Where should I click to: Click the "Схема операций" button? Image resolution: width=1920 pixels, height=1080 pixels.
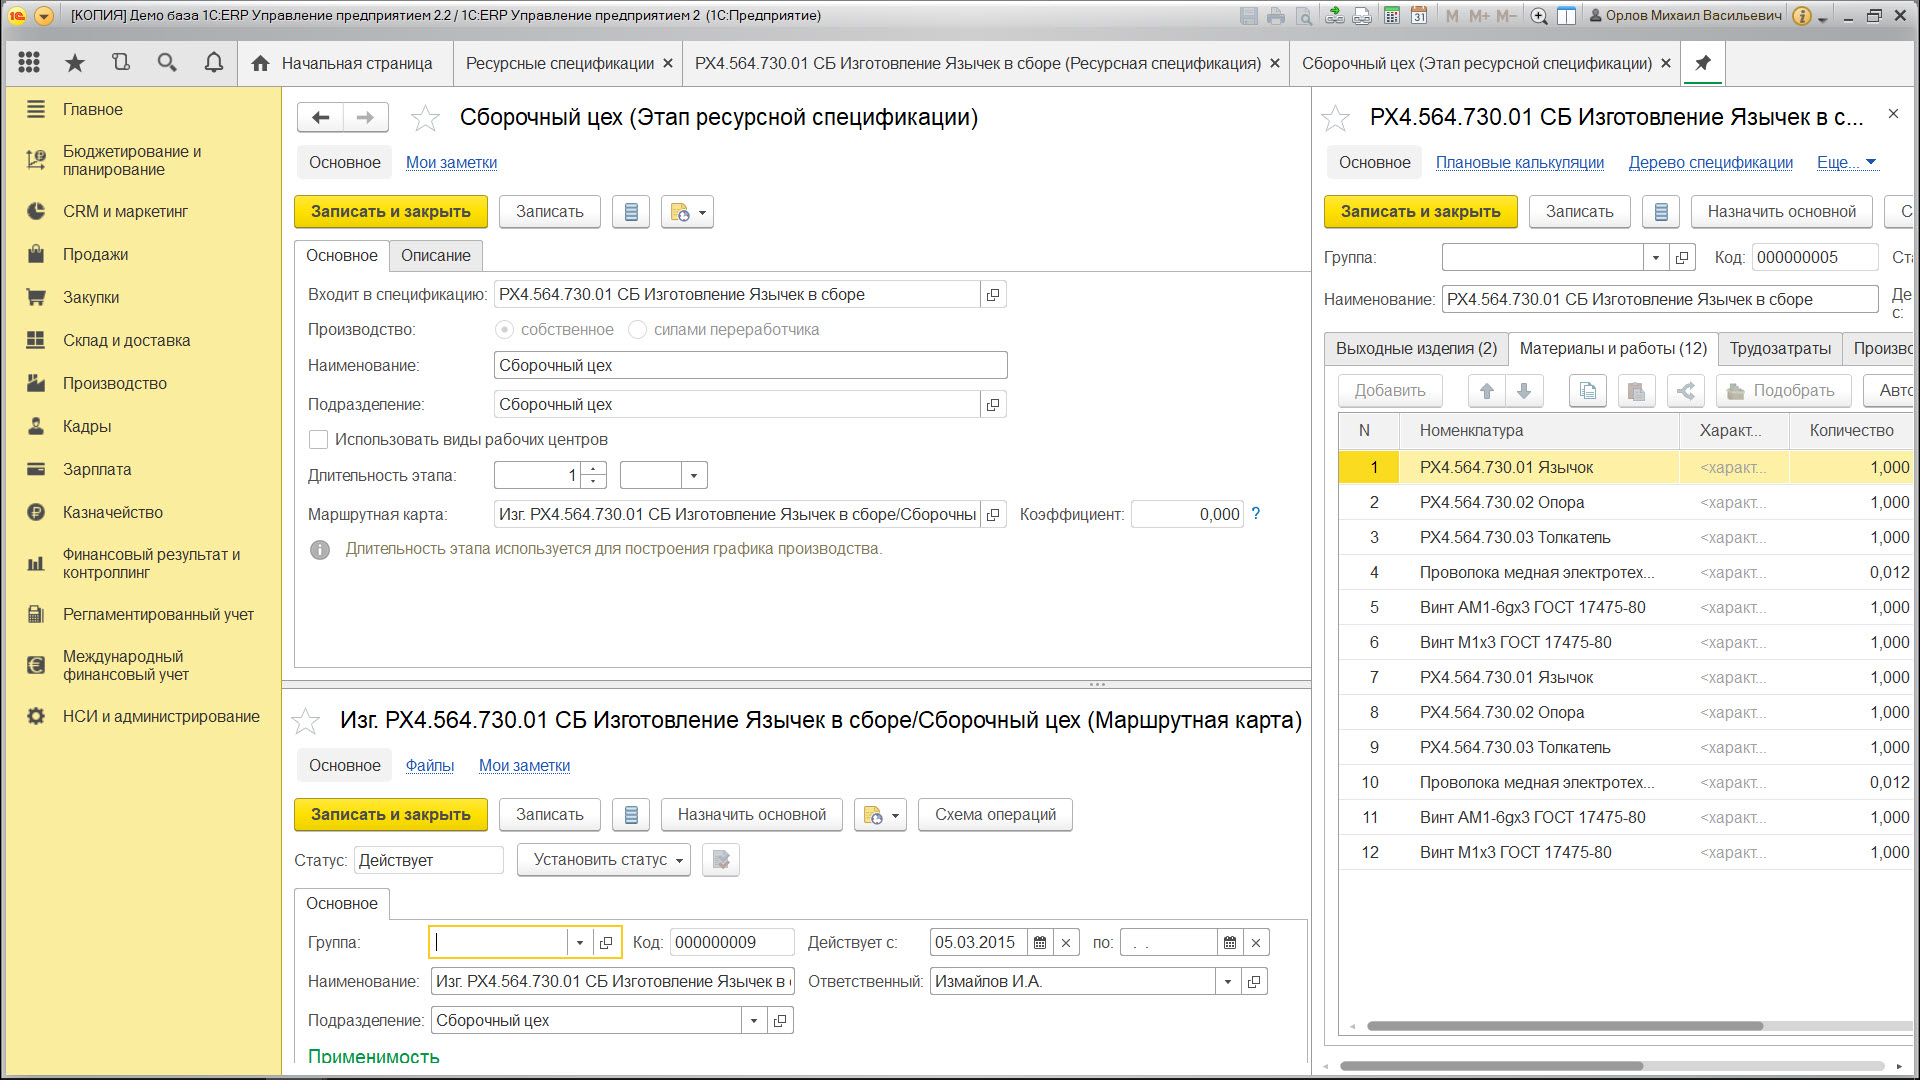point(995,815)
